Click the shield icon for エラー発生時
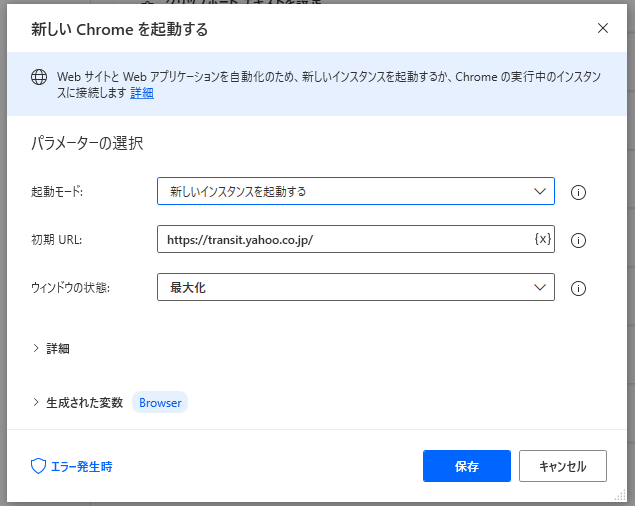635x506 pixels. pos(39,466)
